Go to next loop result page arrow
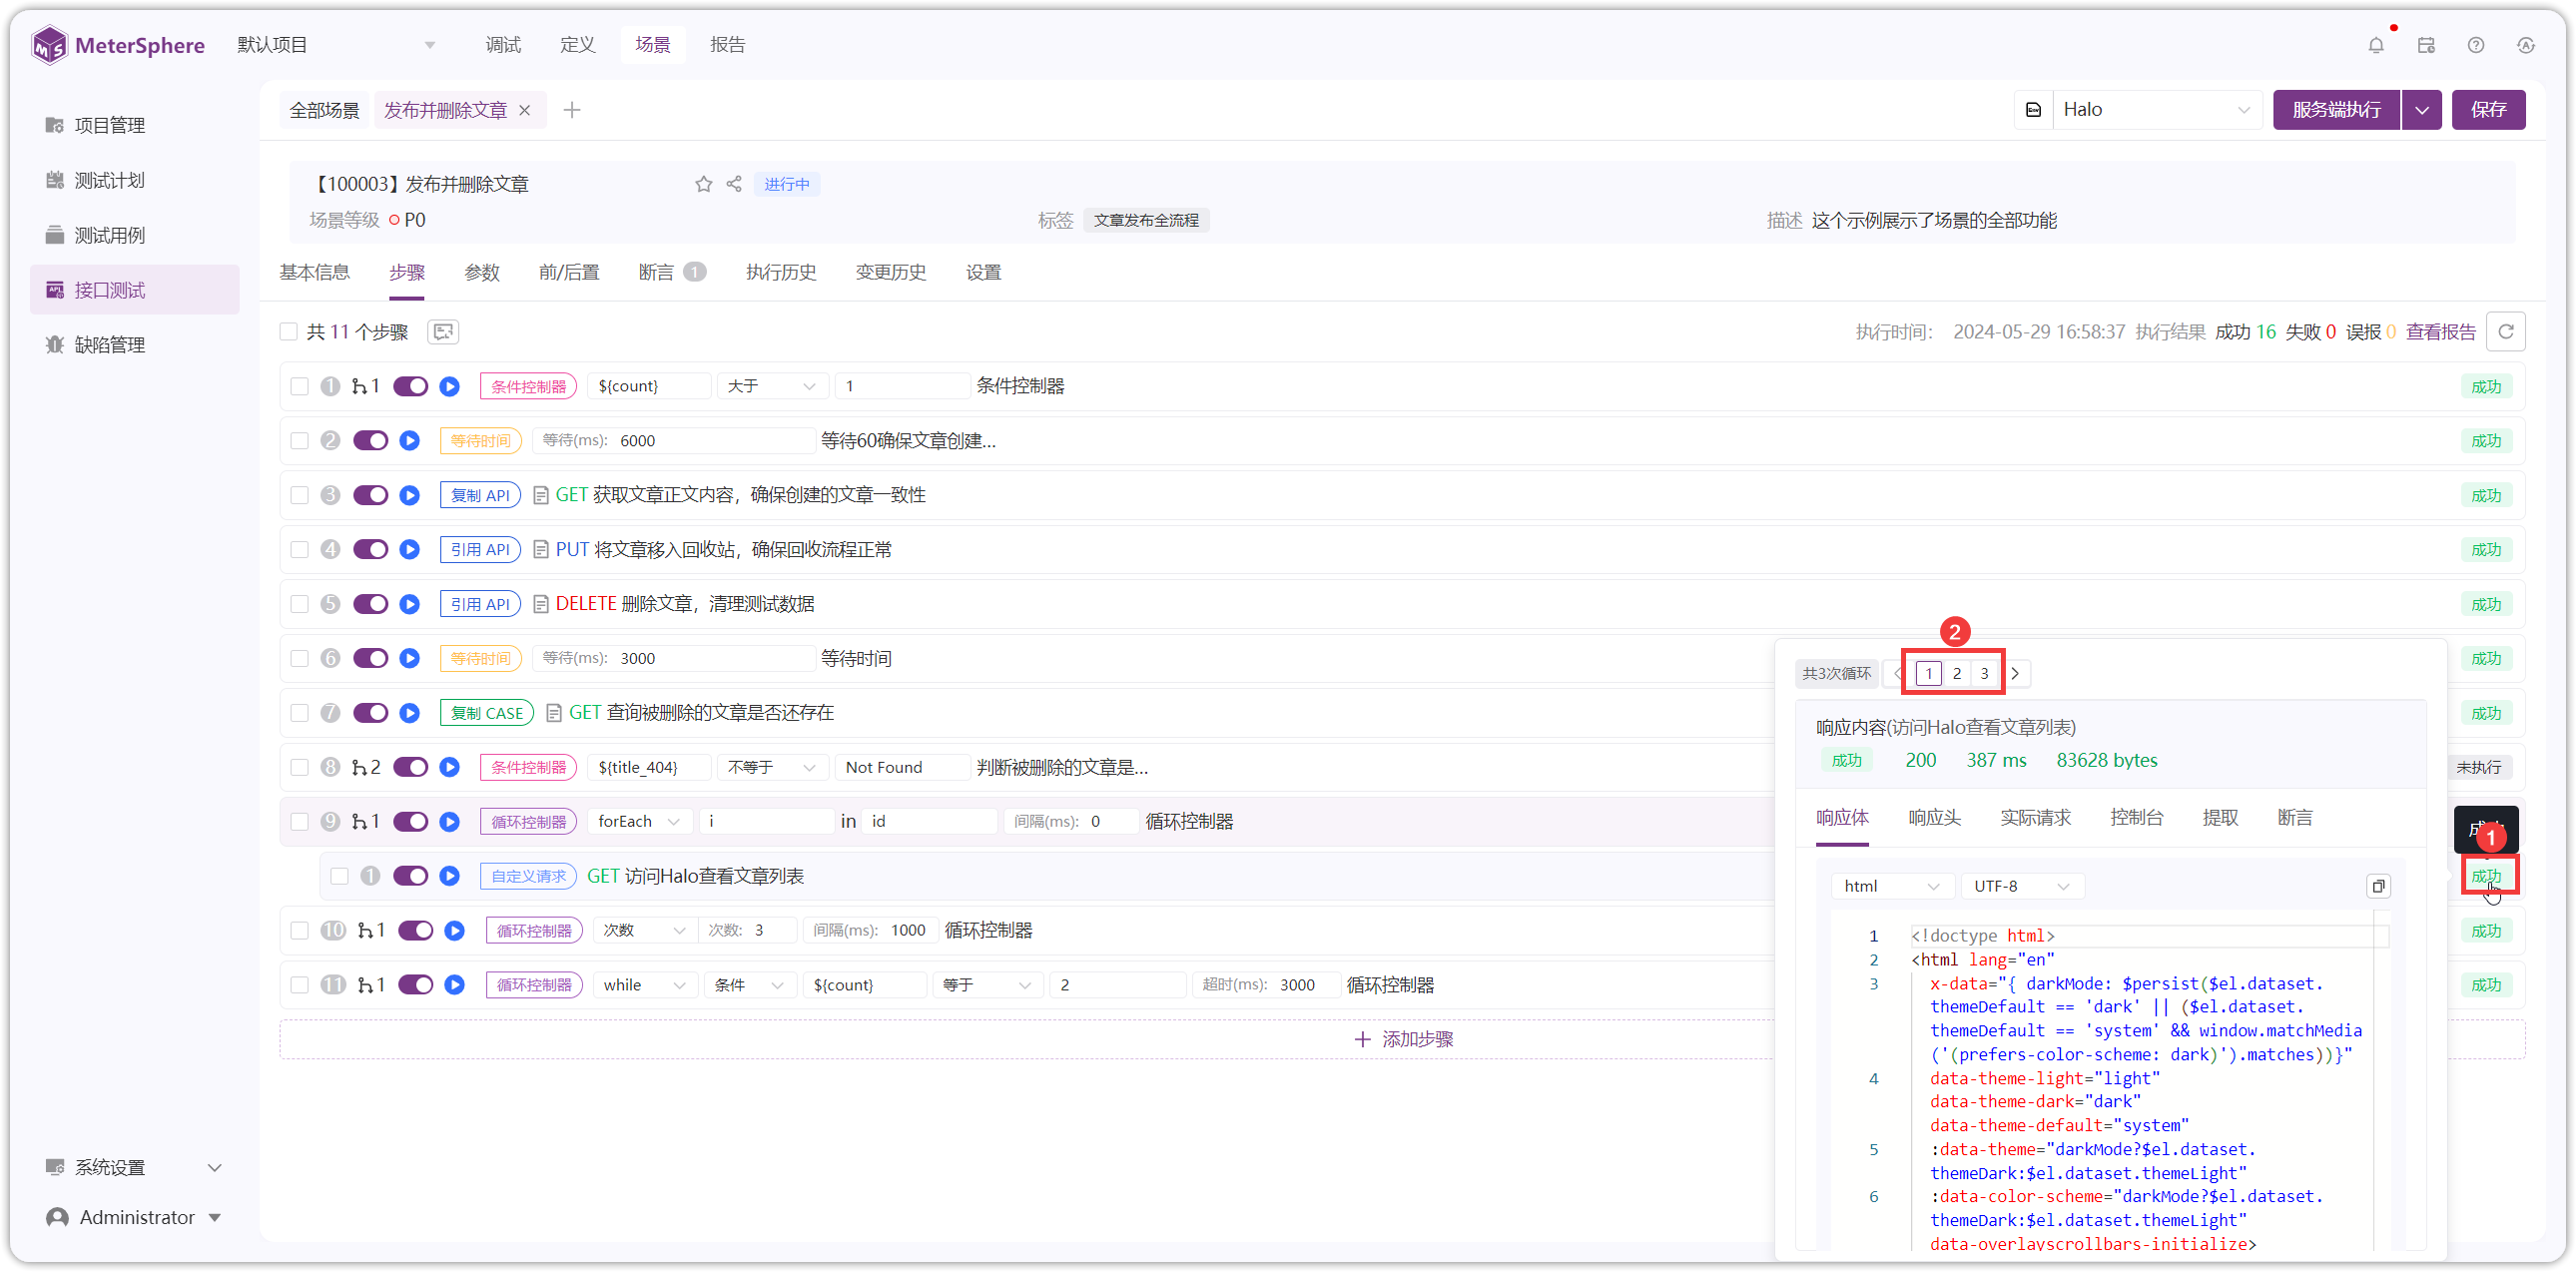This screenshot has width=2576, height=1272. click(x=2016, y=673)
